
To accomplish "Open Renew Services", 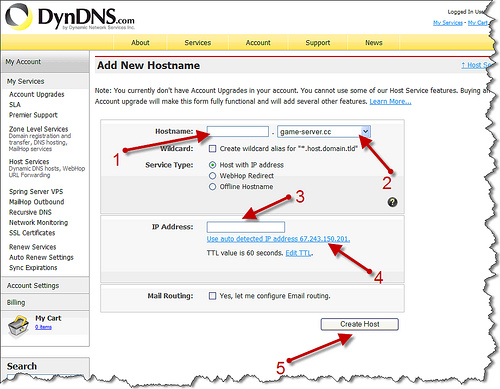I will click(33, 247).
